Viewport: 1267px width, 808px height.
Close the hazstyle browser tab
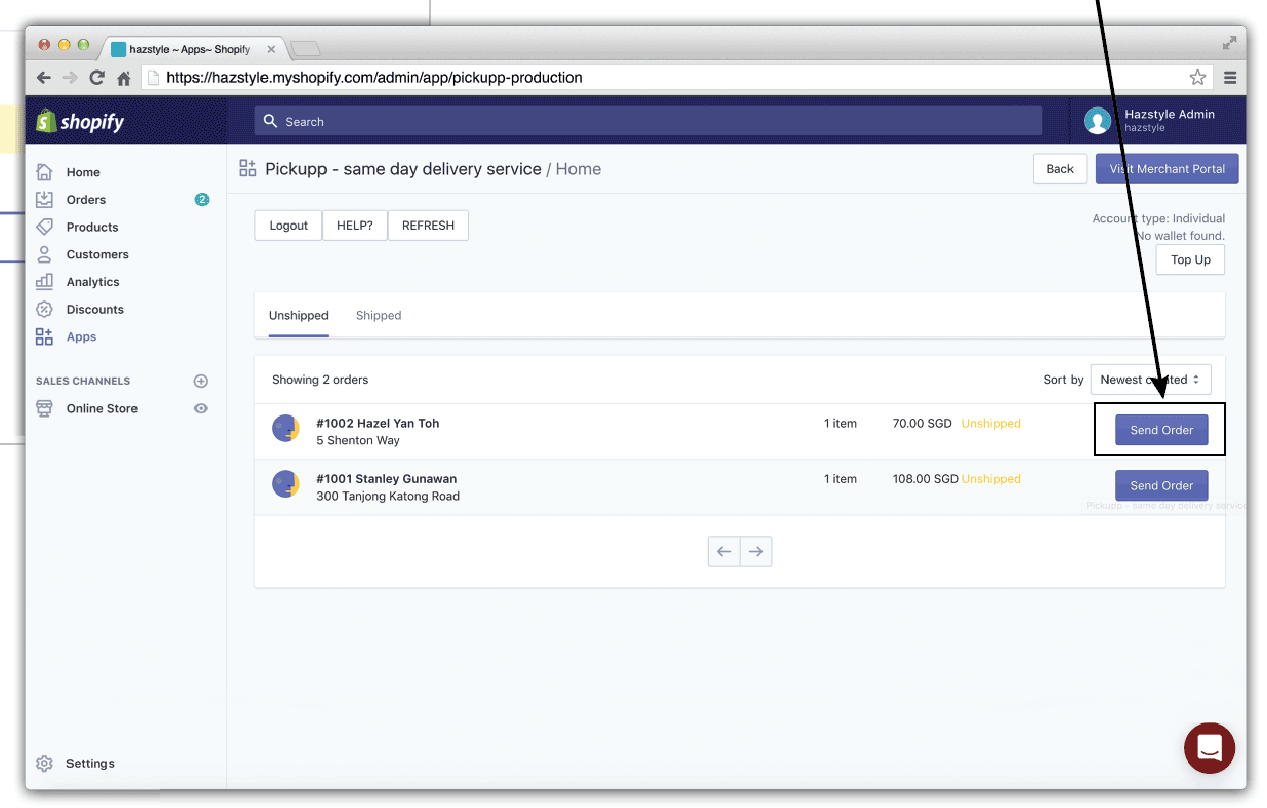(271, 49)
